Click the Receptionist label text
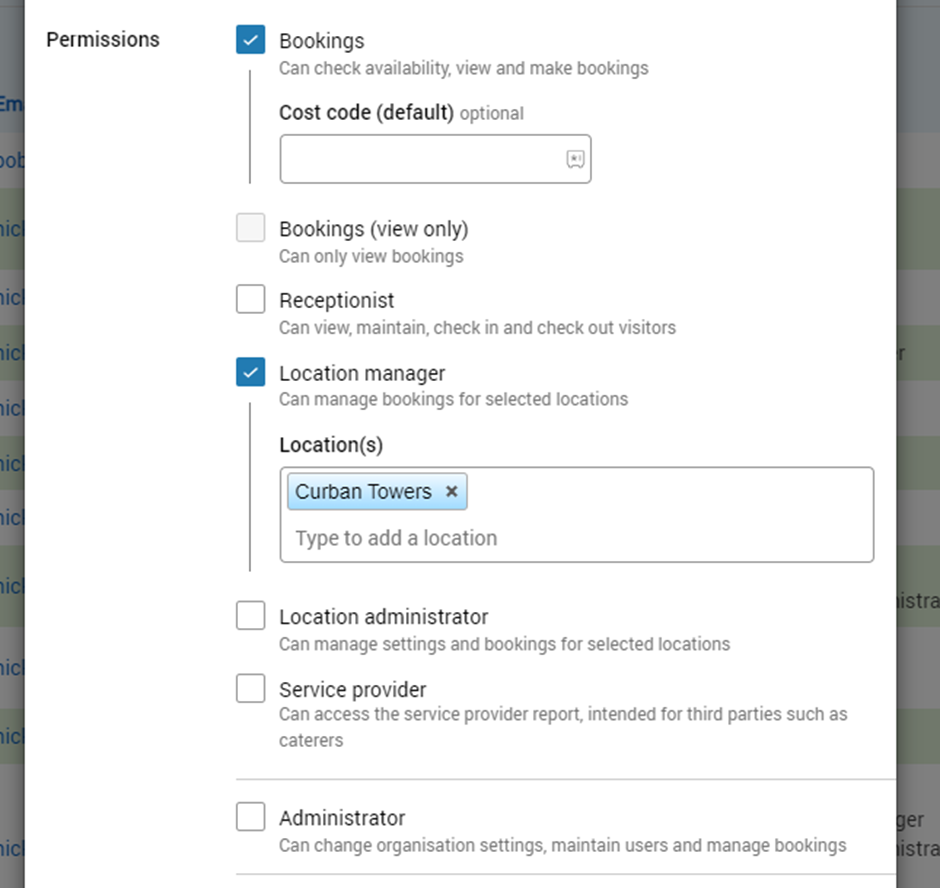 tap(337, 300)
